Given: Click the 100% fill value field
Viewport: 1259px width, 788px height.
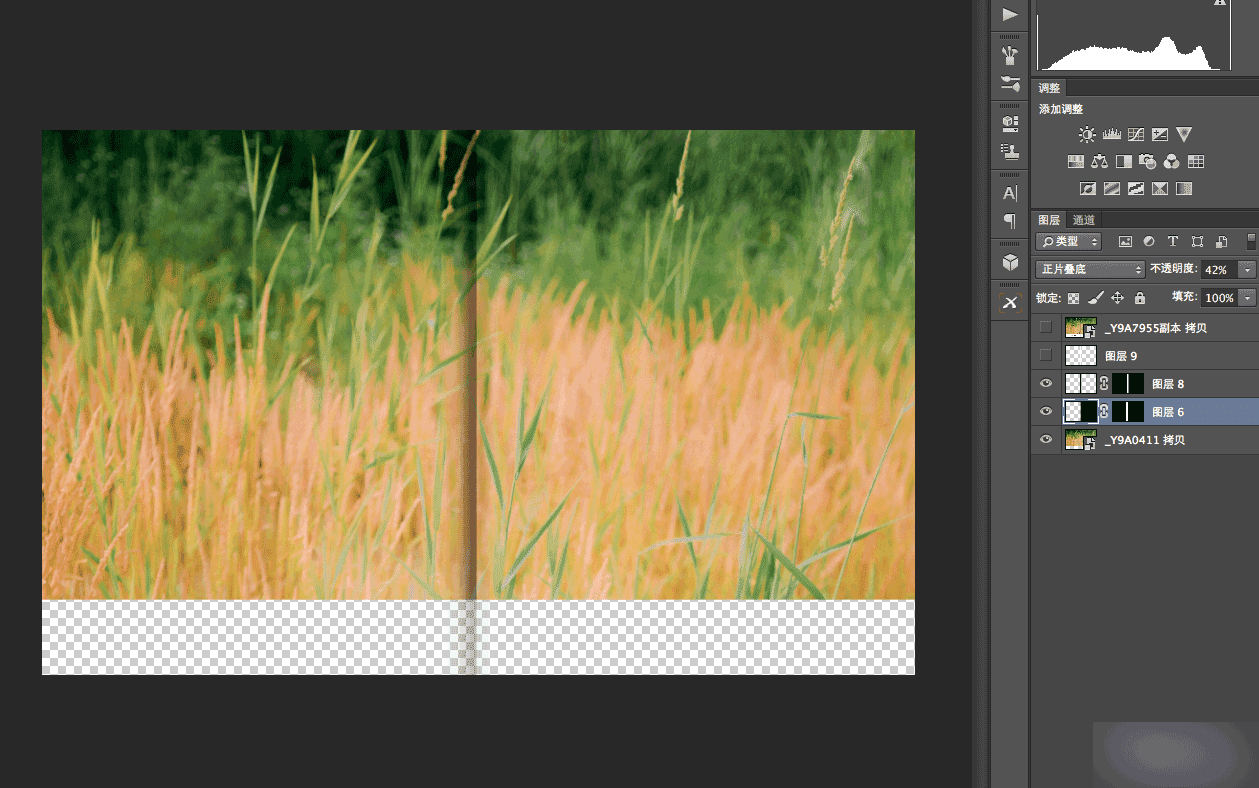Looking at the screenshot, I should tap(1219, 298).
